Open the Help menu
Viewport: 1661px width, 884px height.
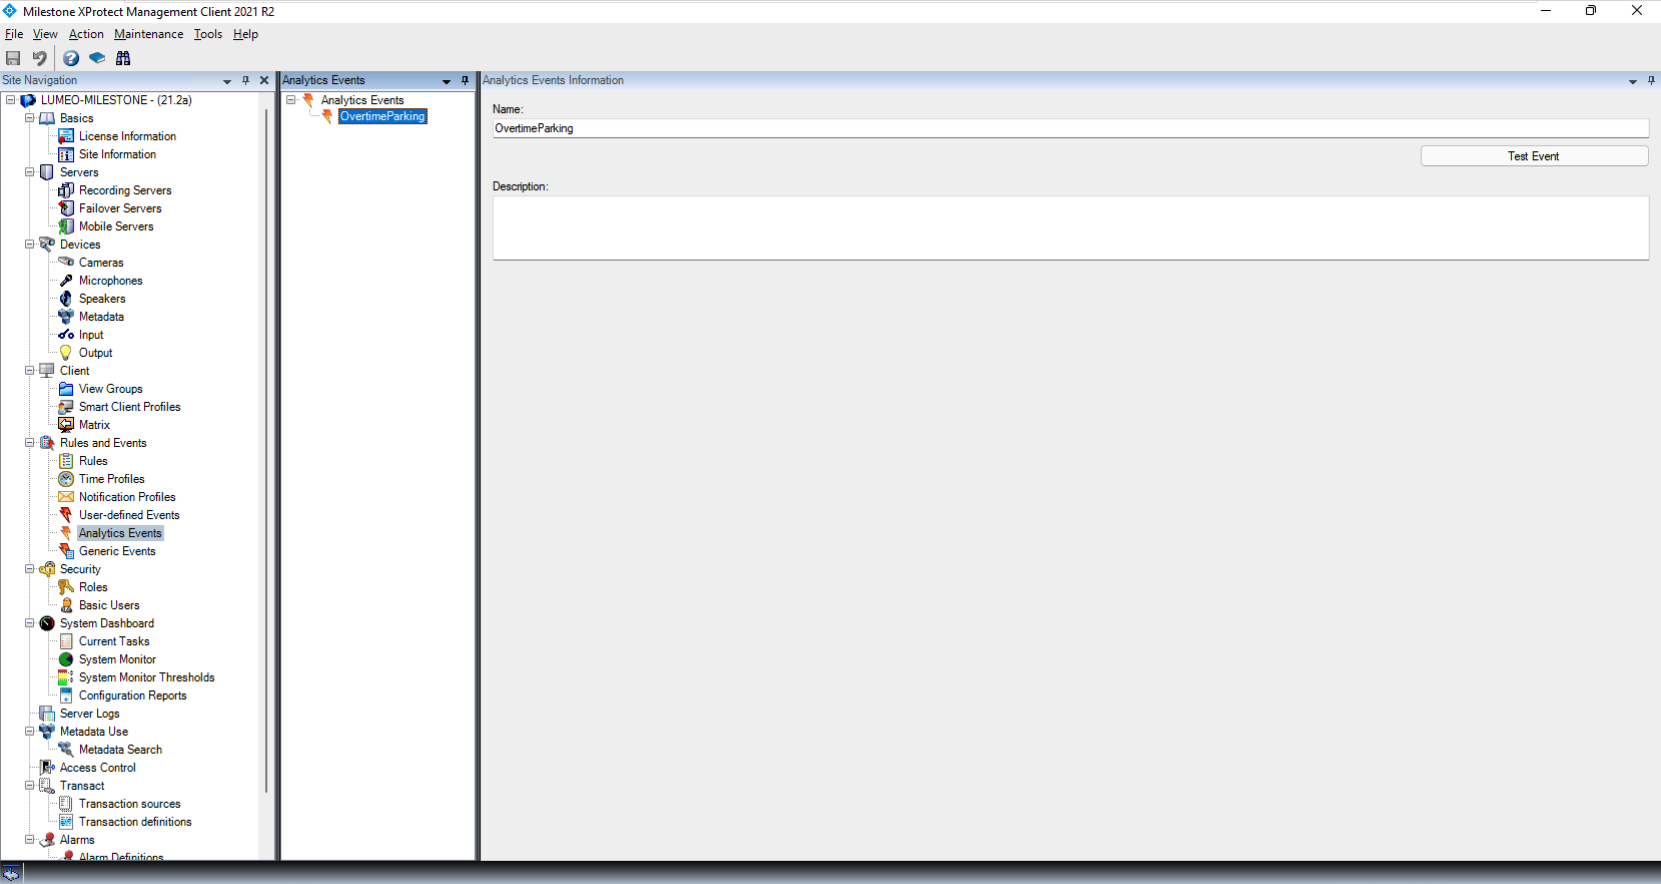[x=246, y=34]
